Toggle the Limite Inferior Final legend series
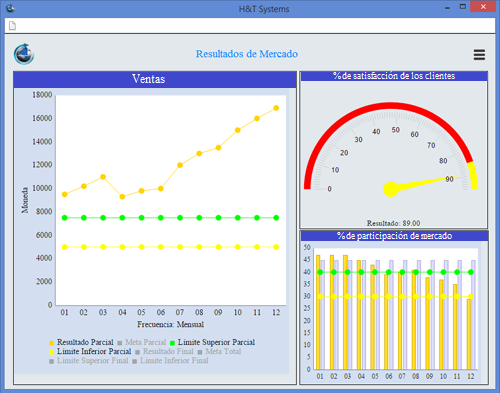 pos(170,361)
